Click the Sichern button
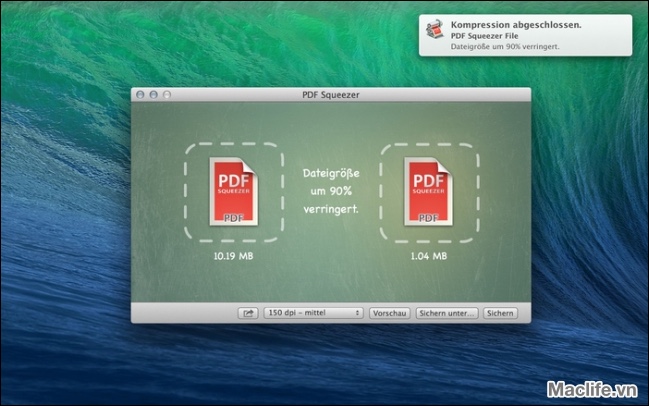This screenshot has width=649, height=406. point(500,313)
